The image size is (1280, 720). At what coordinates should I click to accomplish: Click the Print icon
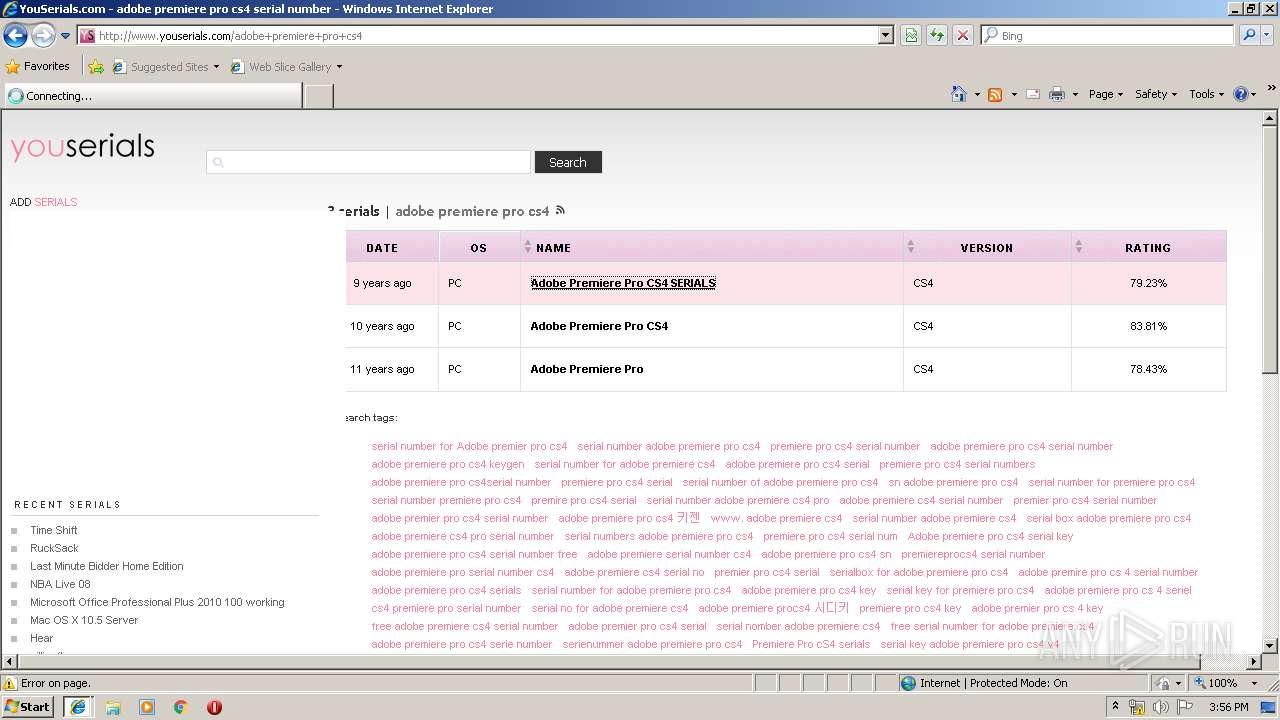(x=1056, y=94)
